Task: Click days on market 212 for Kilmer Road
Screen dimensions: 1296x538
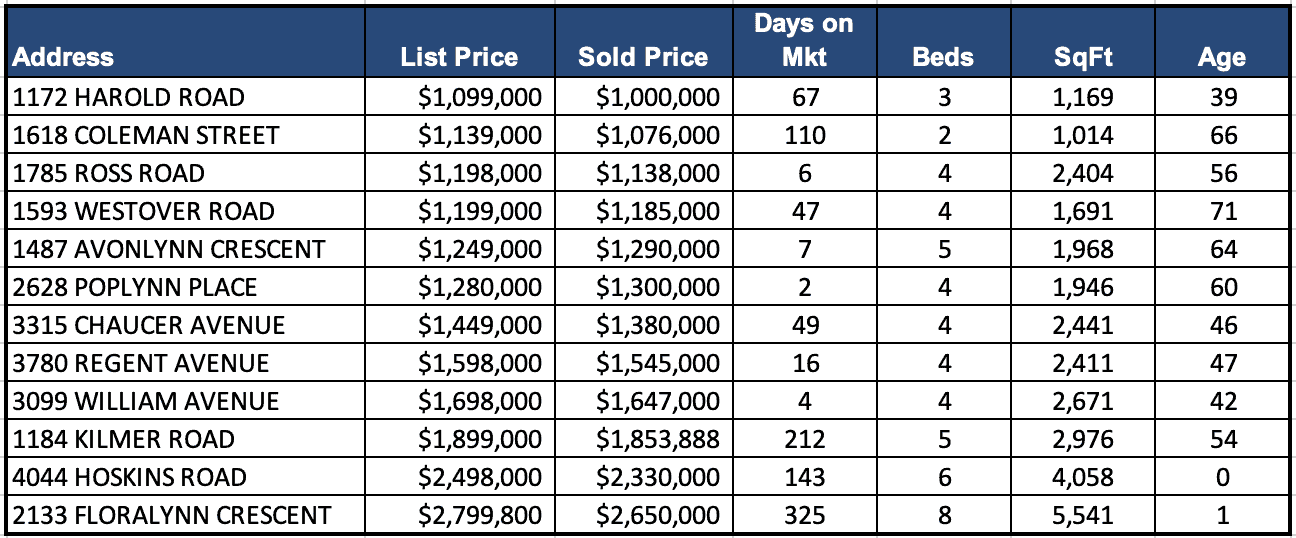Action: tap(804, 439)
